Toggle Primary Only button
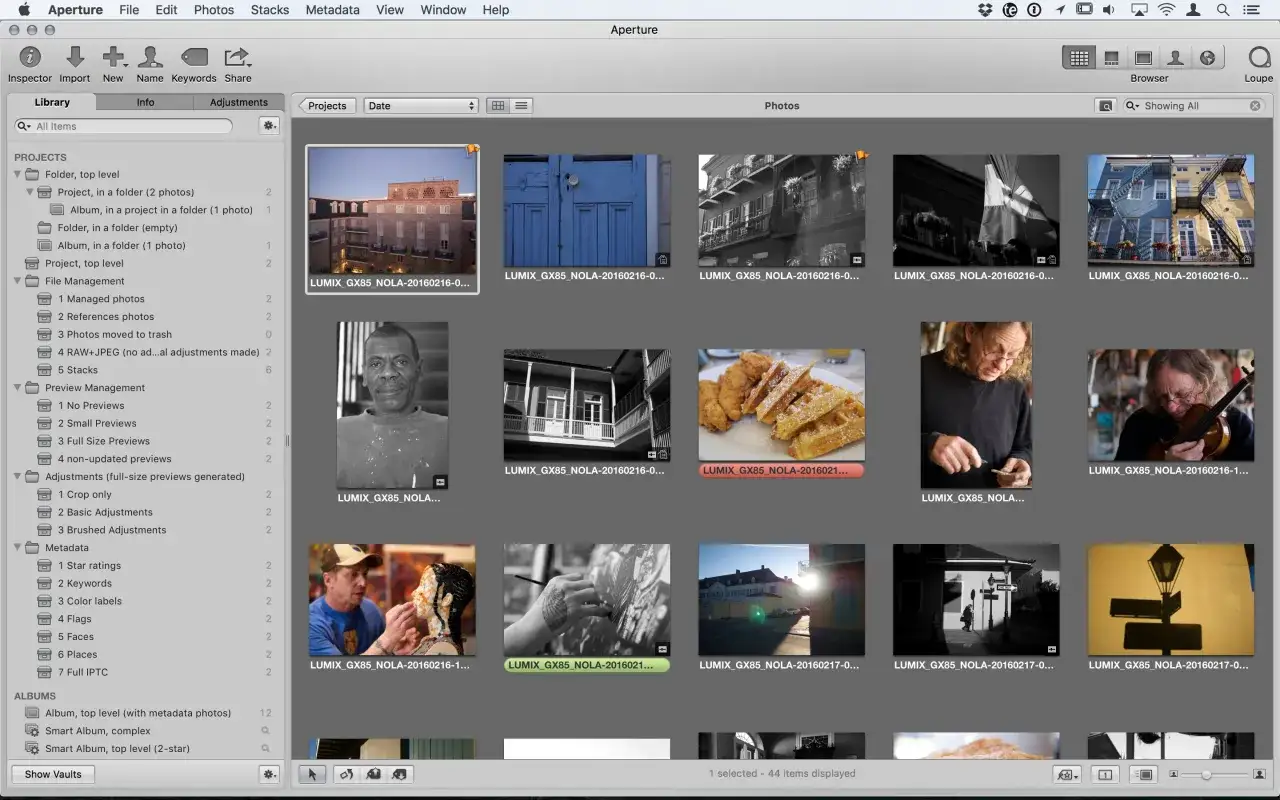 click(x=1105, y=774)
